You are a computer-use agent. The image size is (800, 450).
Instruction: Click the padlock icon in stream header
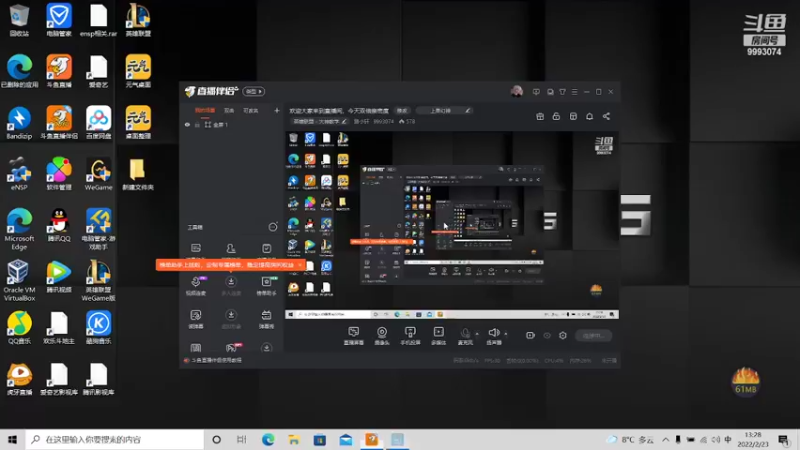tap(556, 116)
